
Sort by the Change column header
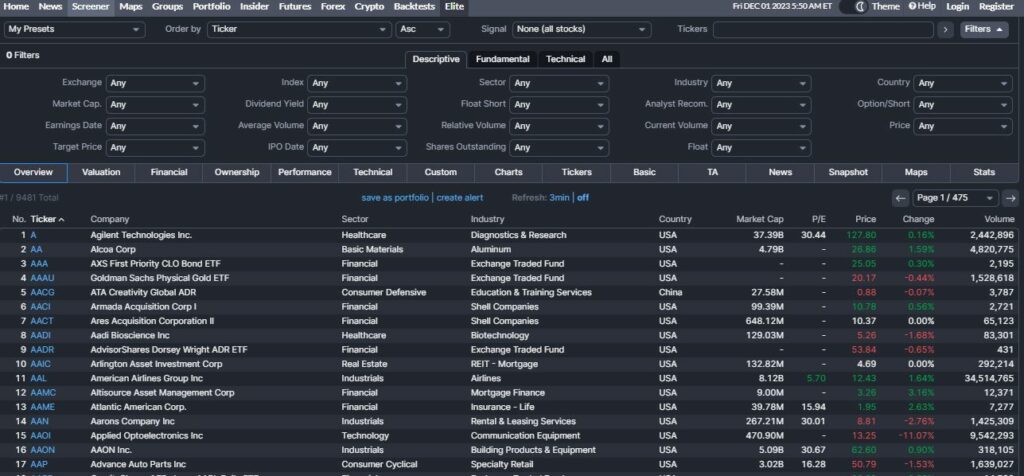918,219
